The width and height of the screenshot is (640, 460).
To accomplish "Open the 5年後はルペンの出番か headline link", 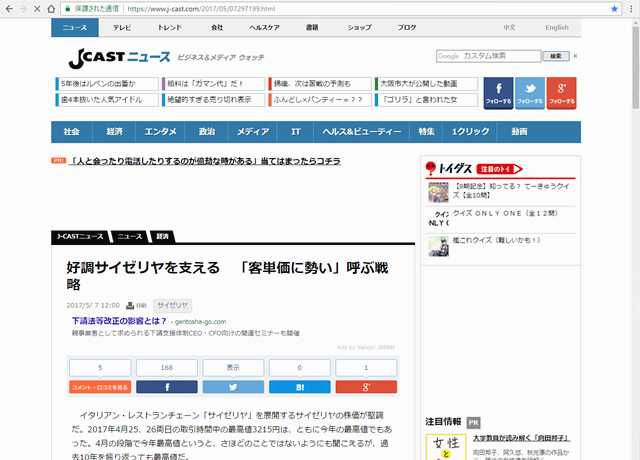I will [x=99, y=83].
